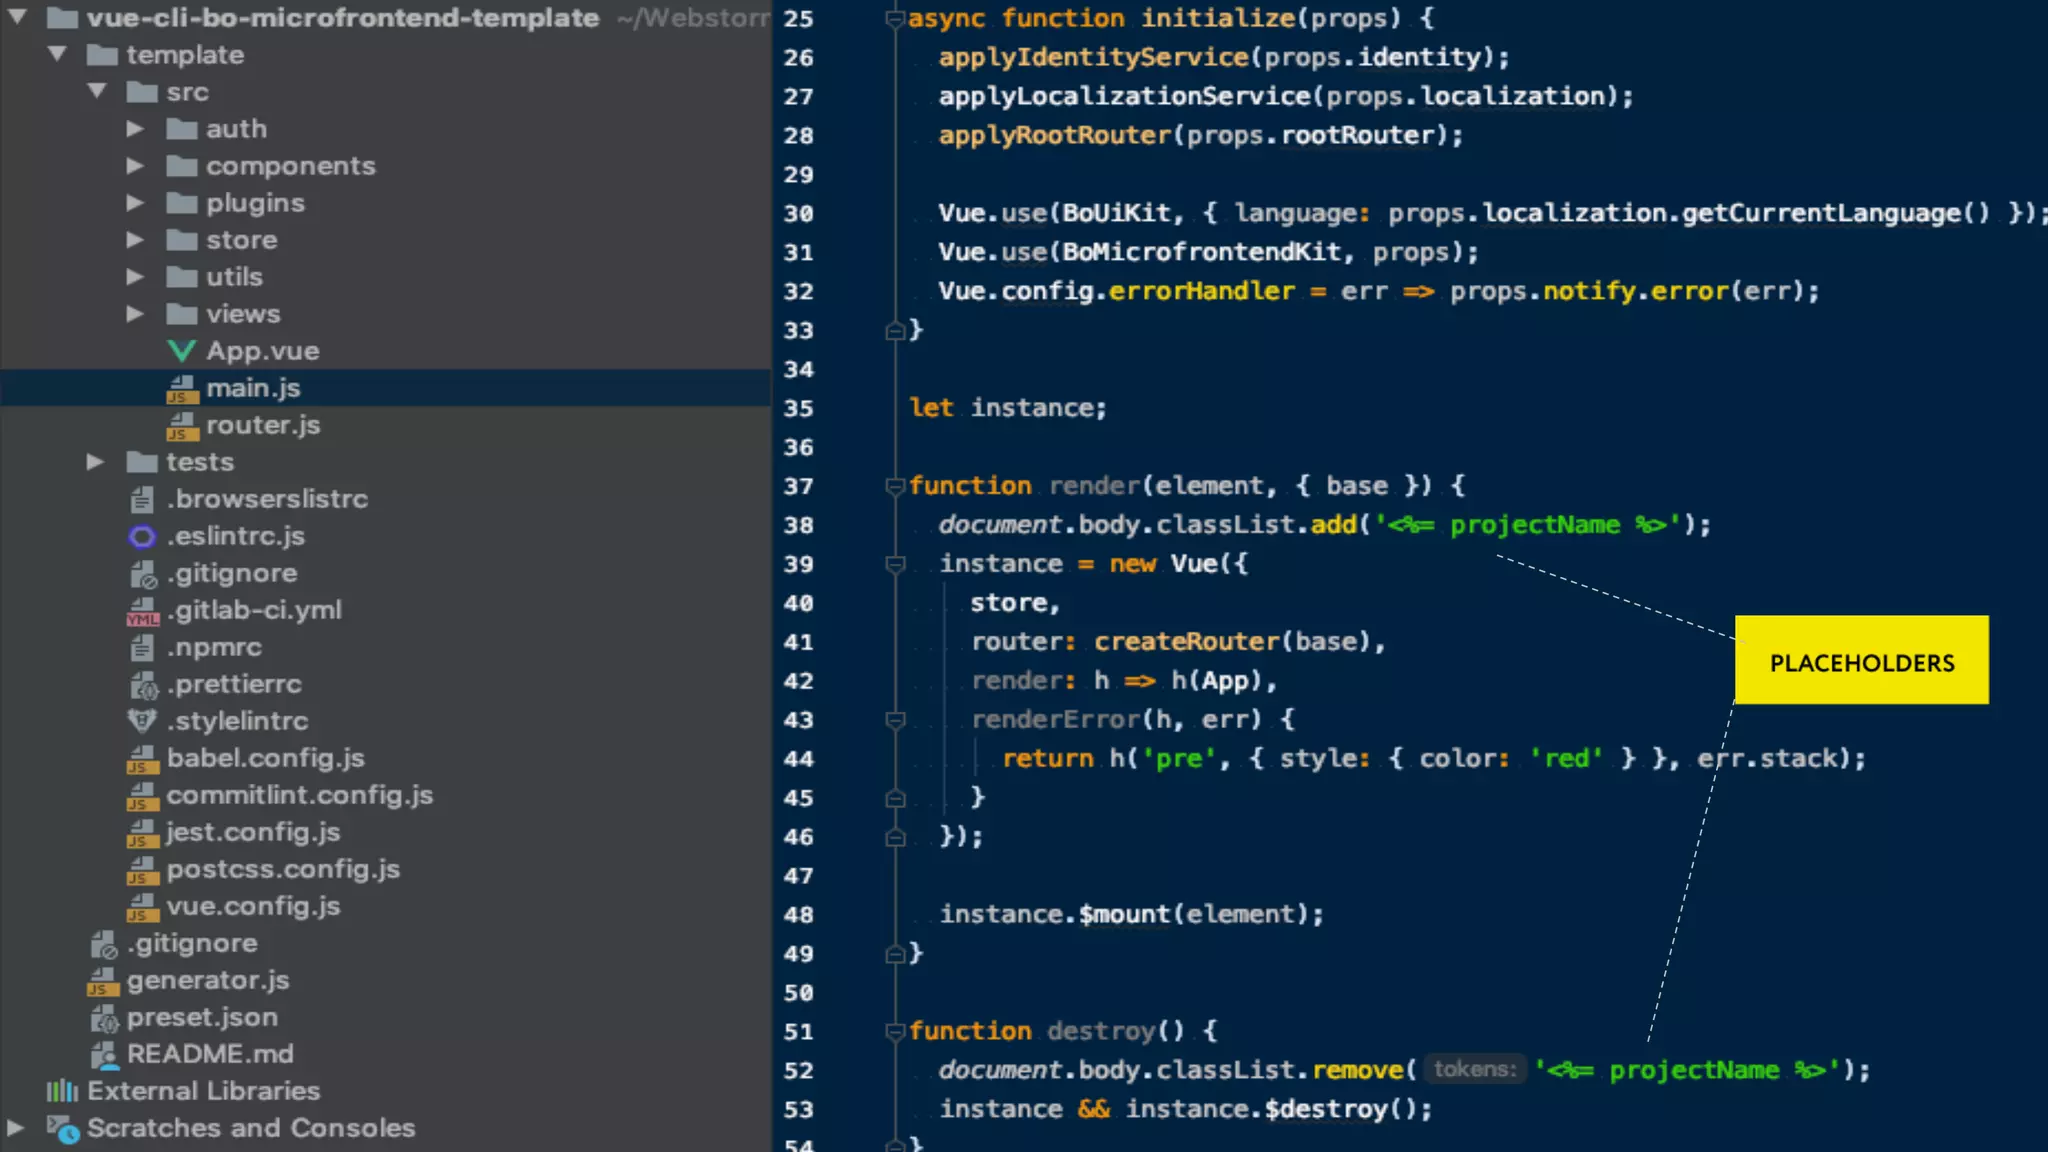2048x1152 pixels.
Task: Collapse the initialize function at line 25
Action: point(895,19)
